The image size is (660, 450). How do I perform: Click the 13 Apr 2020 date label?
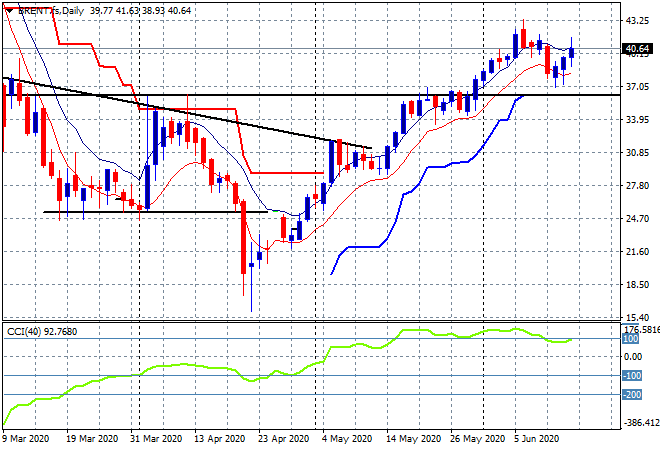[219, 439]
